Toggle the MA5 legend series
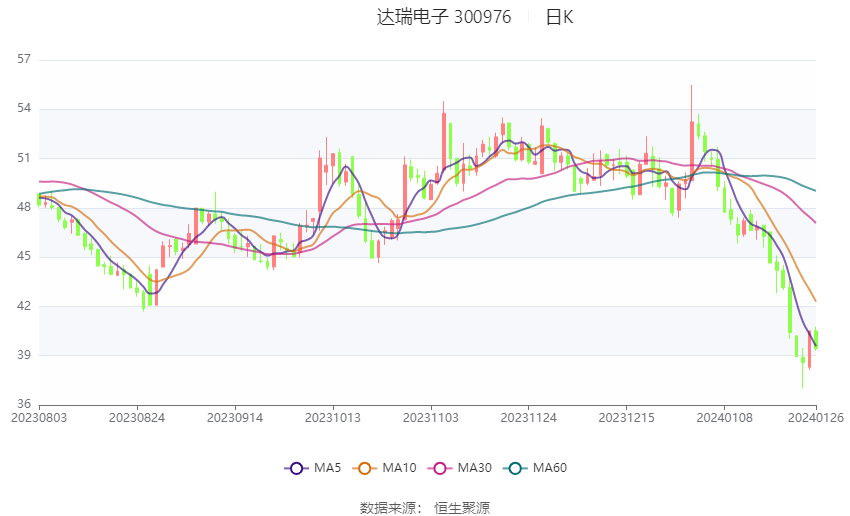This screenshot has width=850, height=516. tap(313, 468)
